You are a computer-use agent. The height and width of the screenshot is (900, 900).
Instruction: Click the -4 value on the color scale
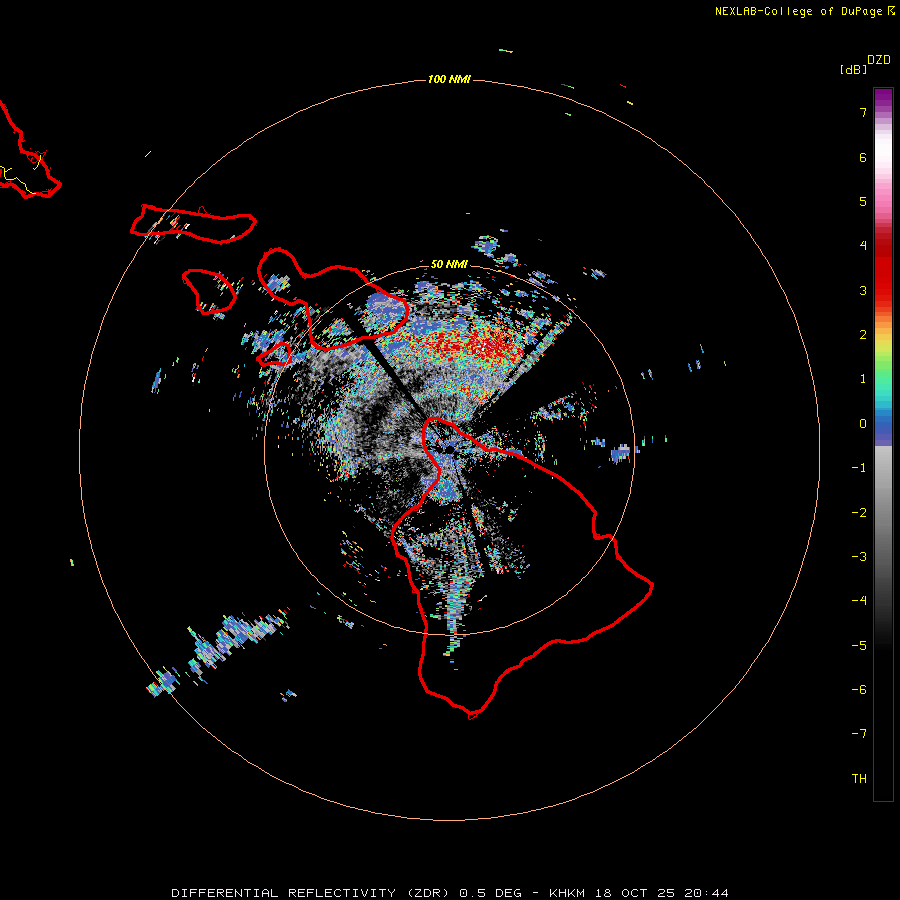coord(859,601)
